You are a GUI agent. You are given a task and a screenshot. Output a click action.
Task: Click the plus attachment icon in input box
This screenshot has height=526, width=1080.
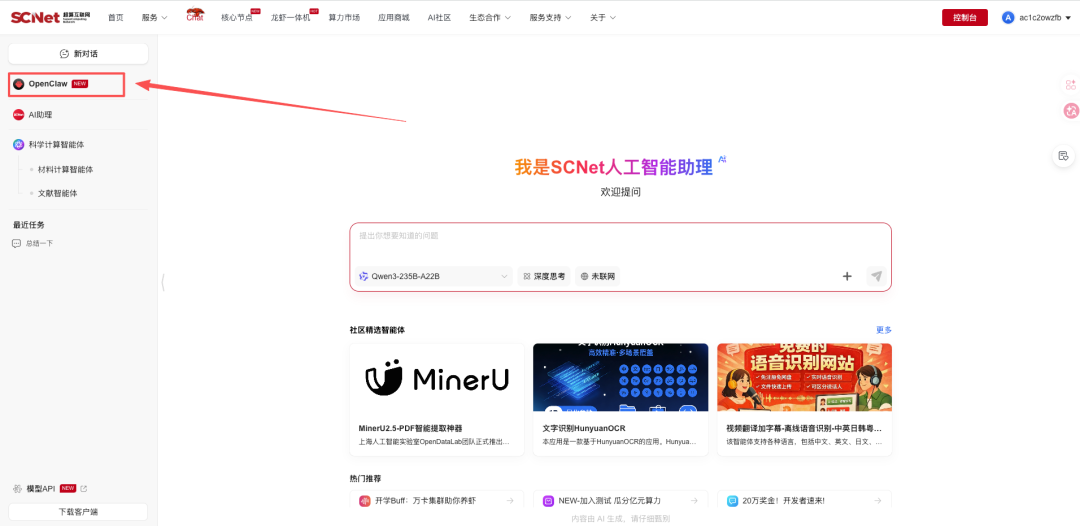coord(847,276)
